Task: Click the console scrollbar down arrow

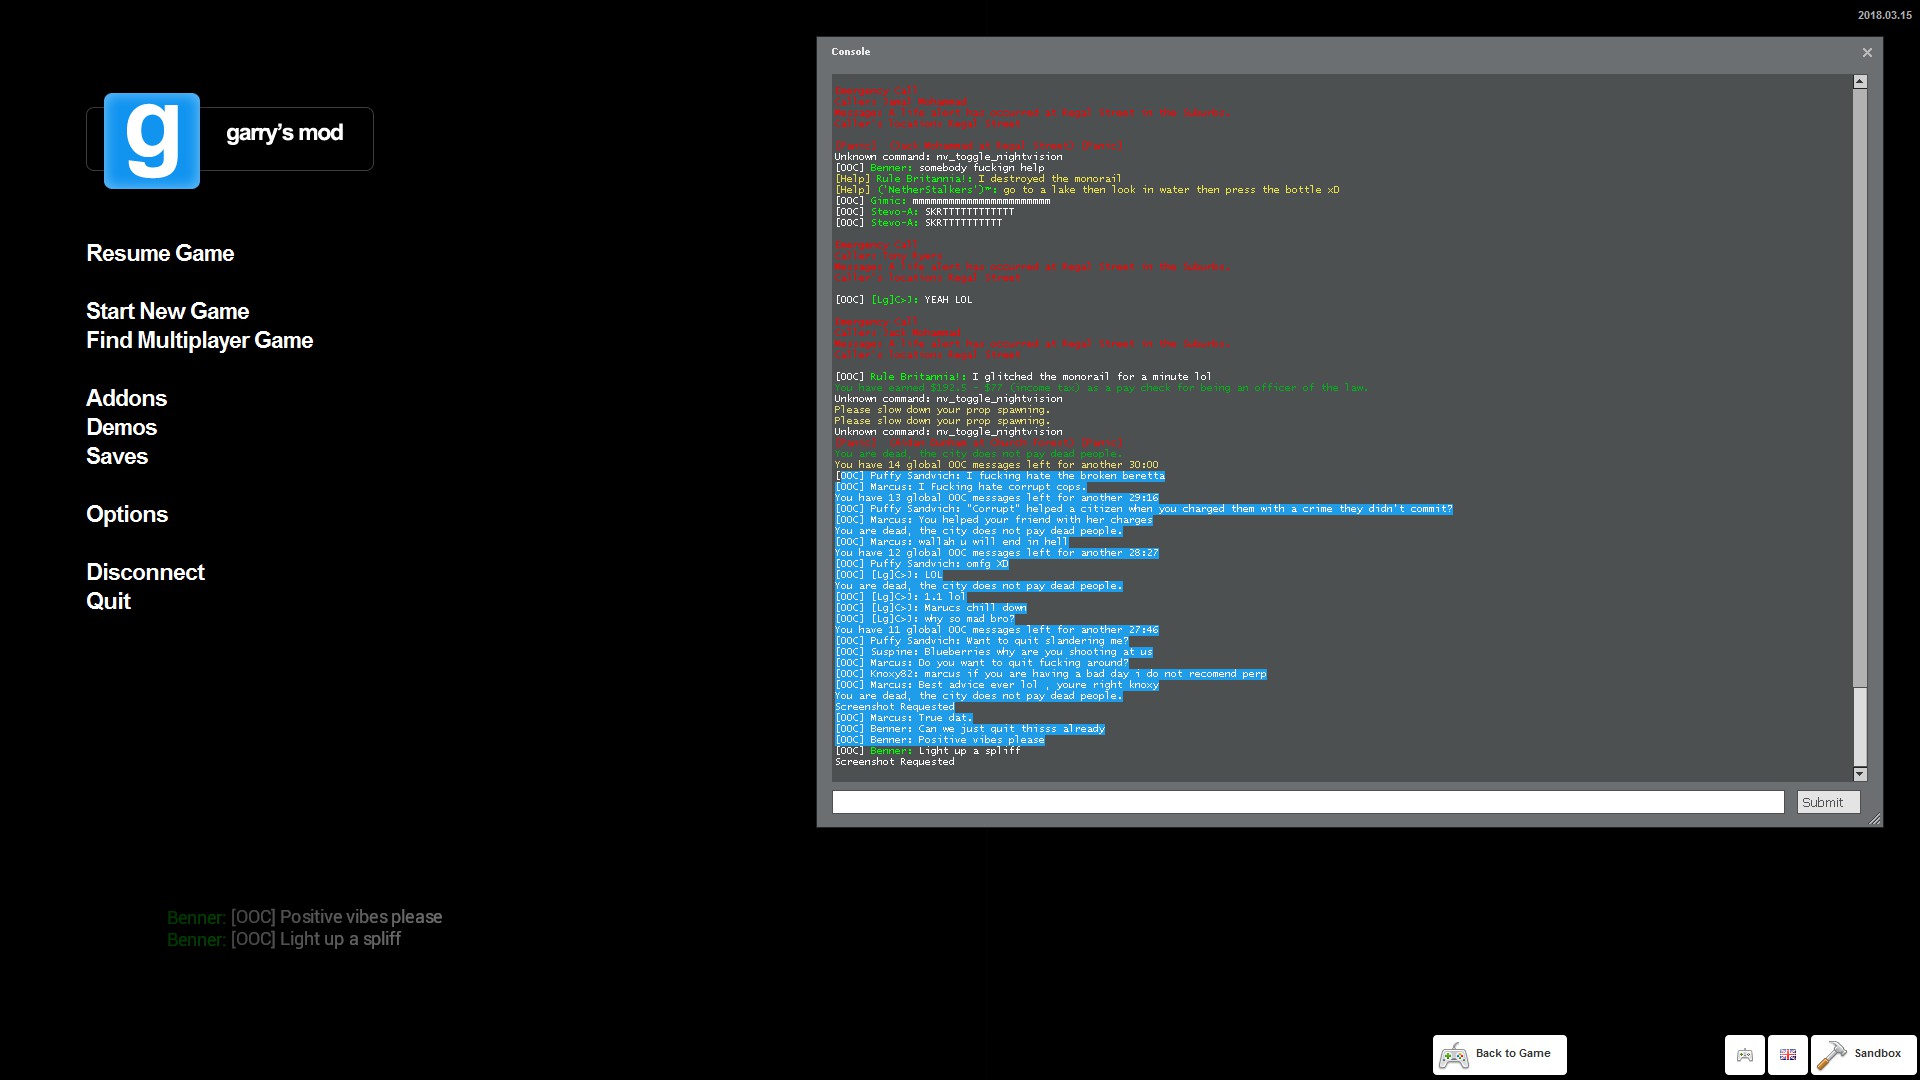Action: pos(1860,774)
